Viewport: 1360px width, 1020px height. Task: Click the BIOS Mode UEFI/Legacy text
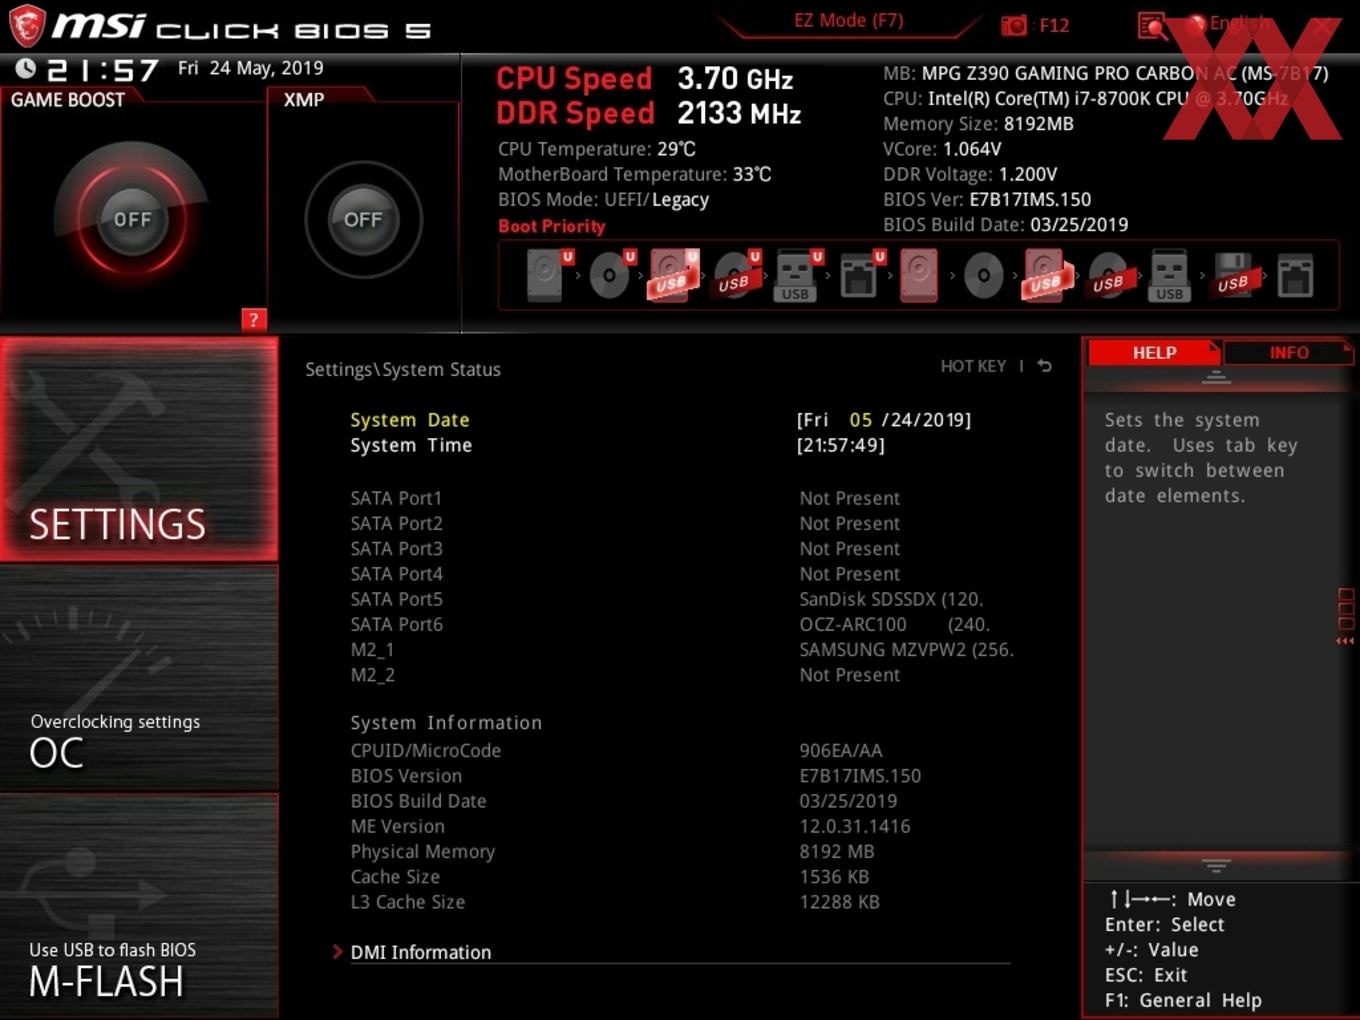(x=603, y=199)
